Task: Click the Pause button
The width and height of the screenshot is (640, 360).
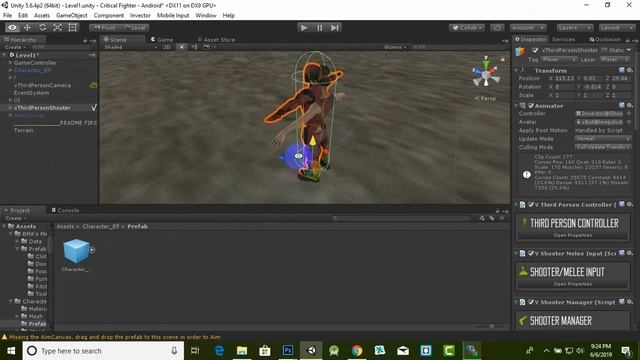Action: (x=320, y=28)
